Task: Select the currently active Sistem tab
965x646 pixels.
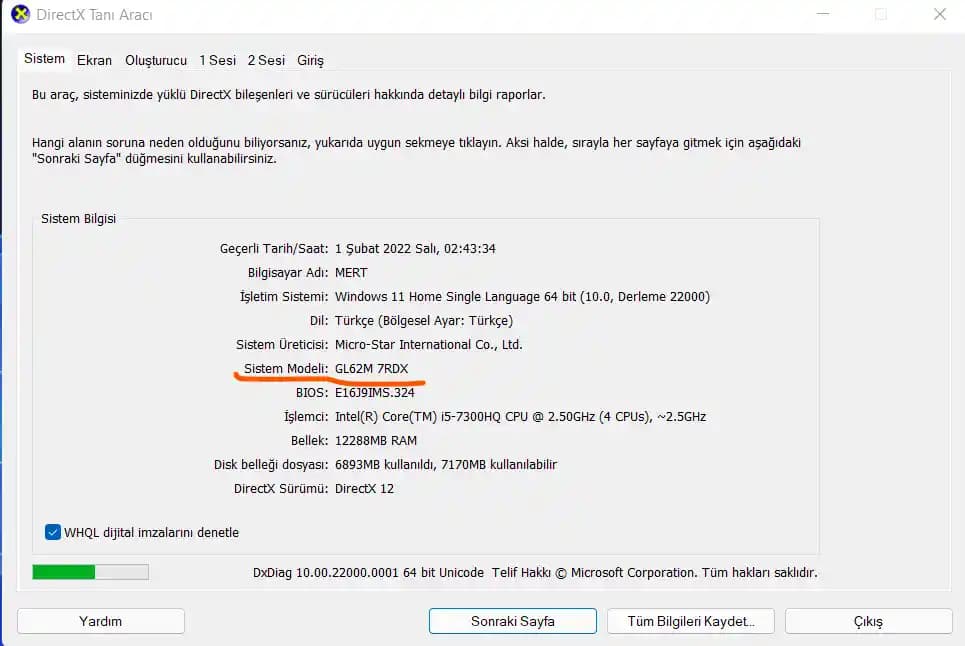Action: [44, 59]
